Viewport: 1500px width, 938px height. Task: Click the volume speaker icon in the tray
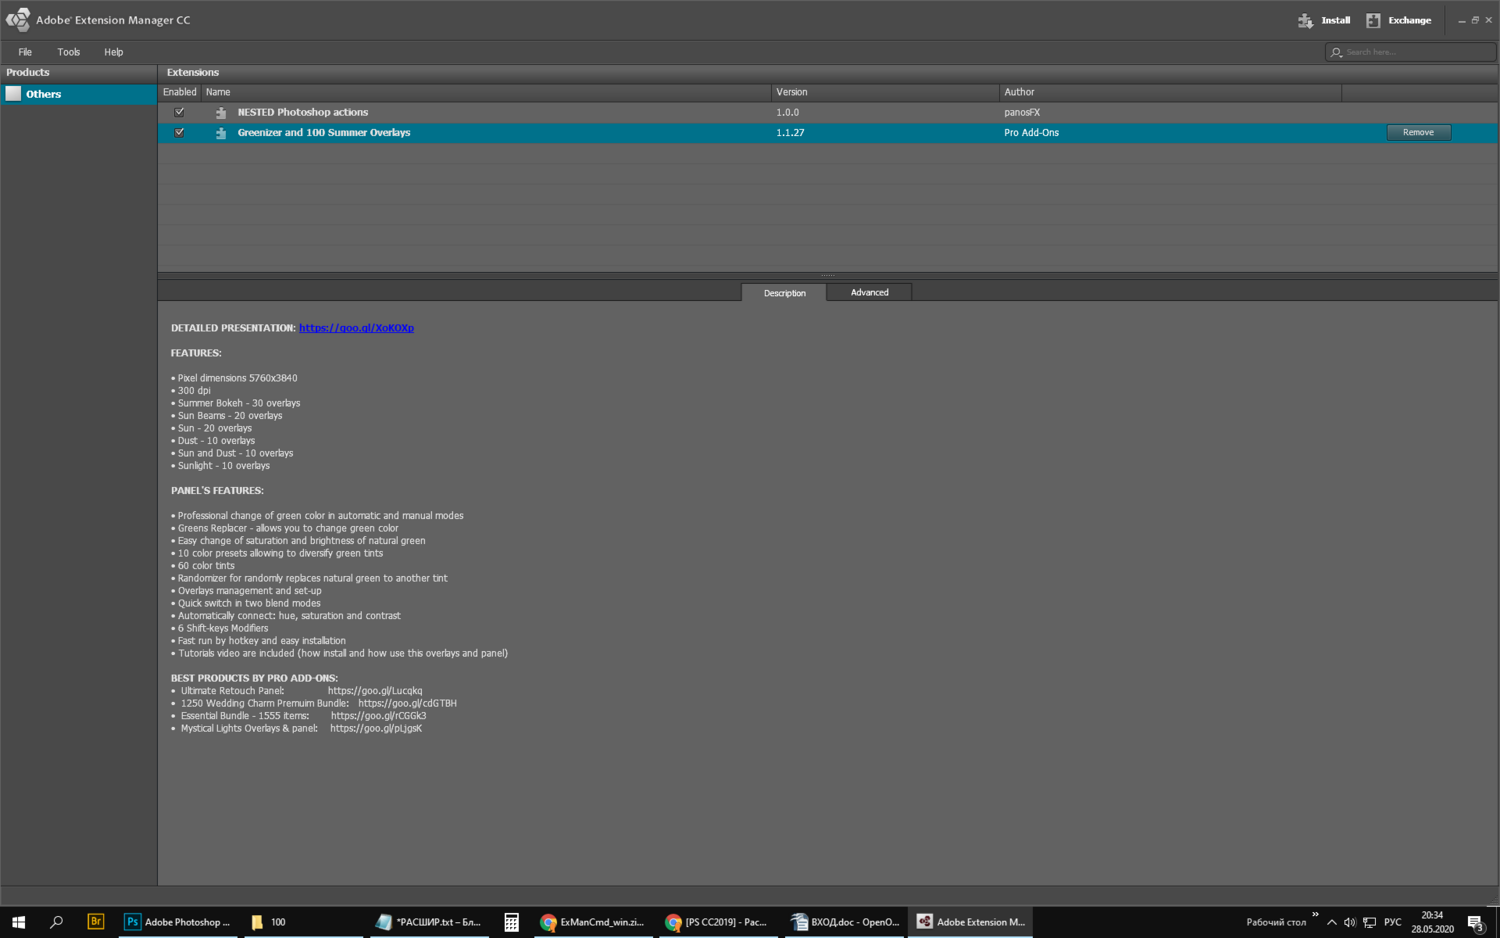point(1349,922)
